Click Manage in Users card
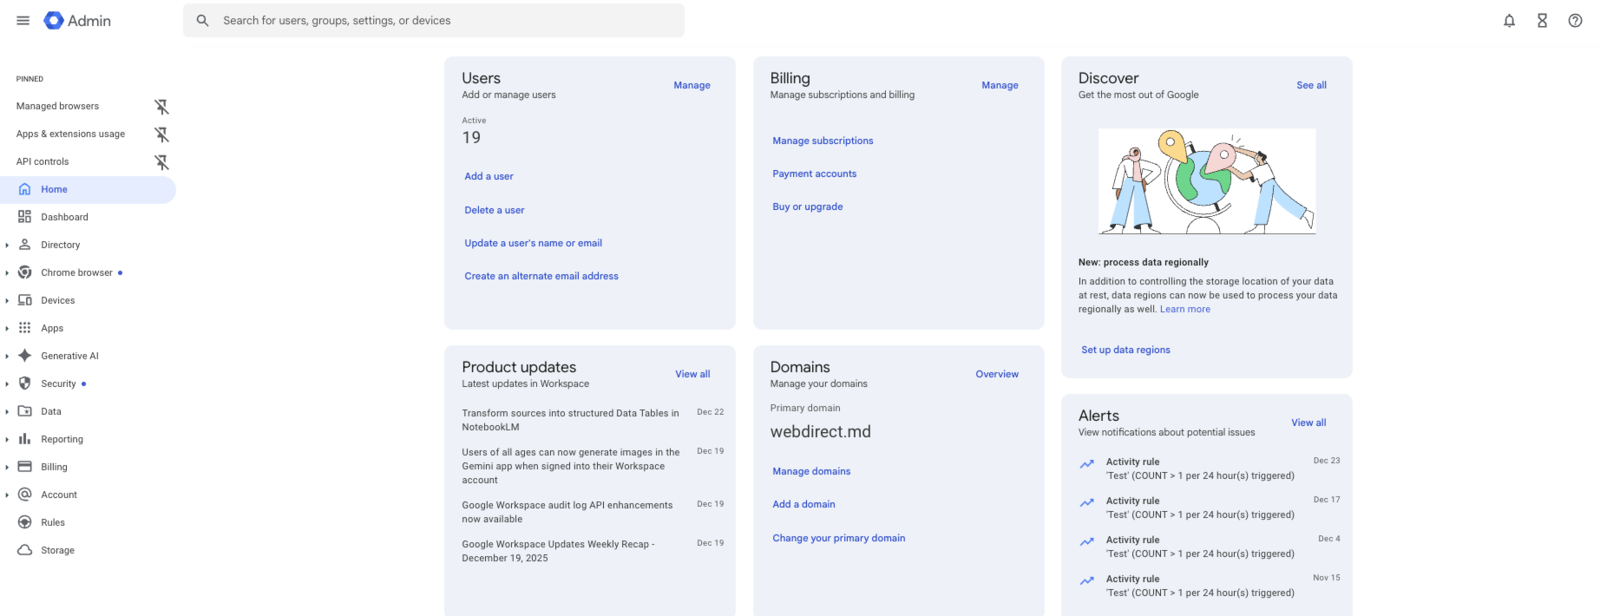Screen dimensions: 1600x616 [692, 85]
